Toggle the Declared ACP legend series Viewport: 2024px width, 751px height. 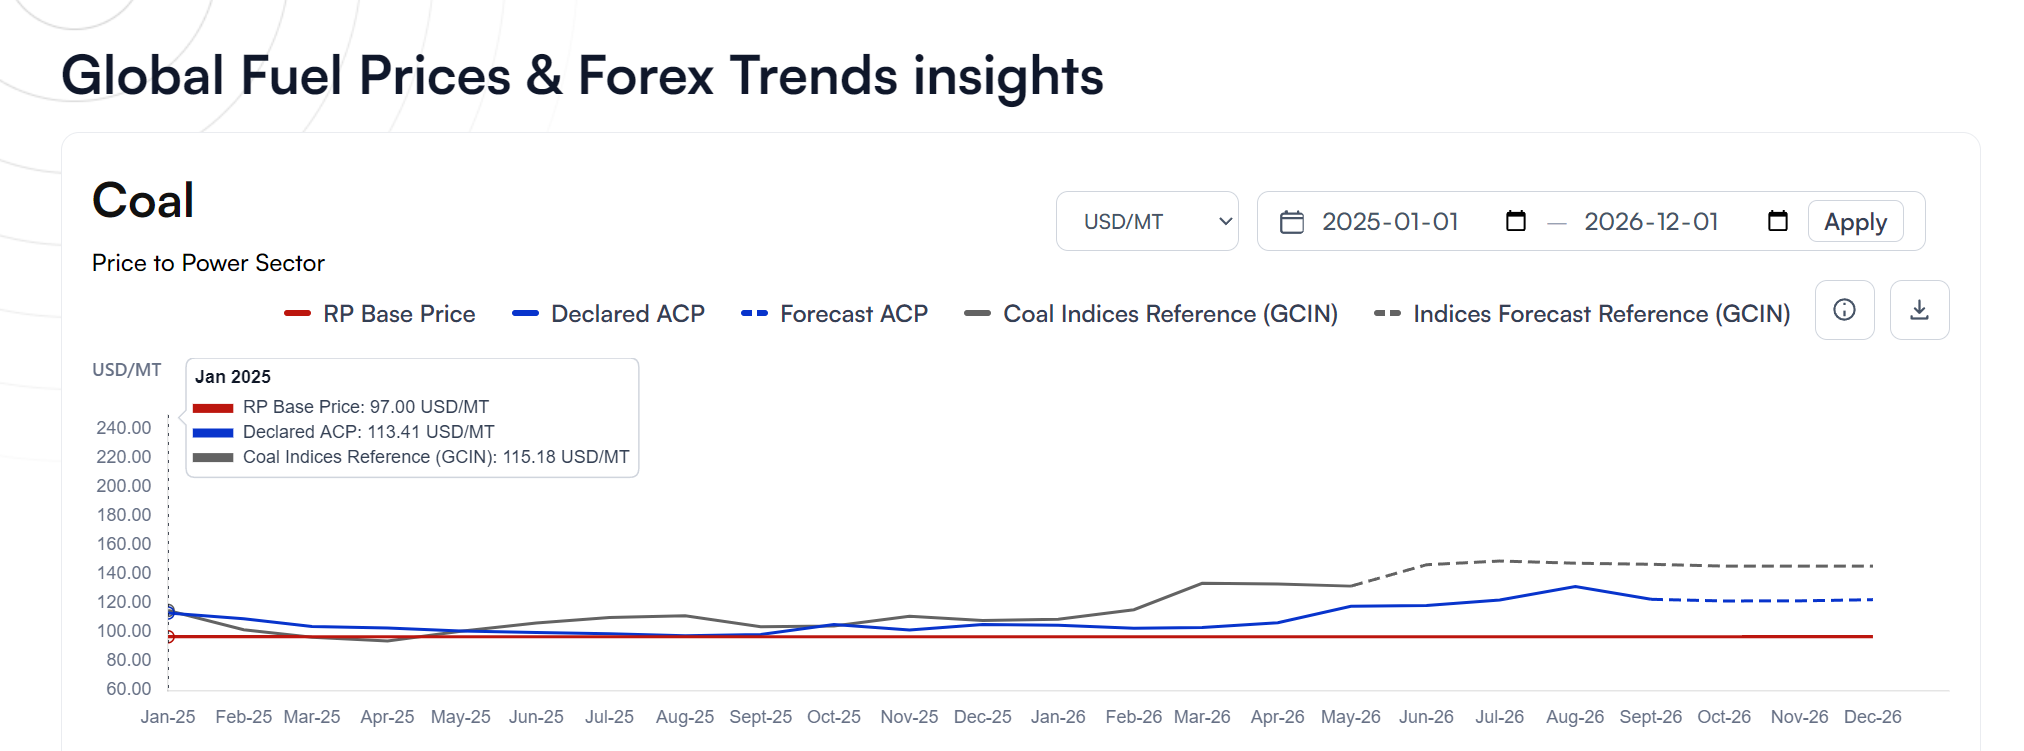(608, 314)
